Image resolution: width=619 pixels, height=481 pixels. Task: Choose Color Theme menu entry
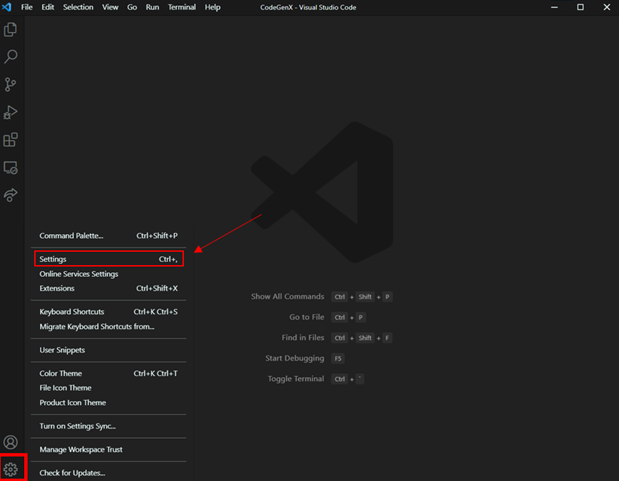pos(109,373)
